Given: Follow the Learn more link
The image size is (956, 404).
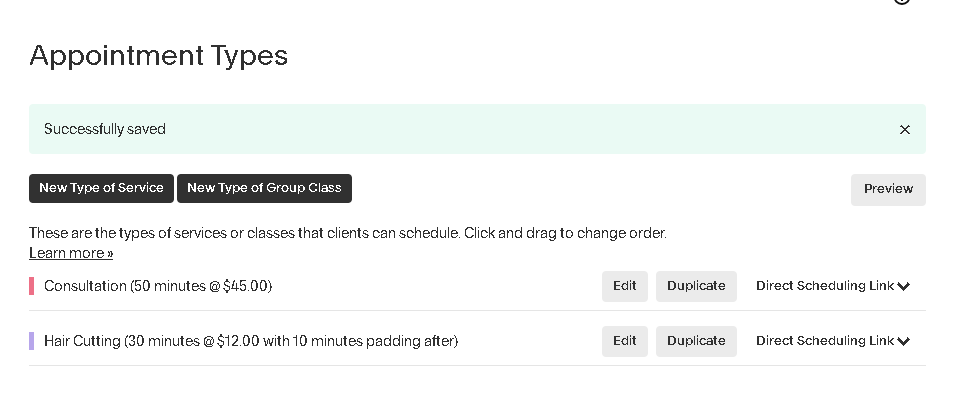Looking at the screenshot, I should pos(71,253).
